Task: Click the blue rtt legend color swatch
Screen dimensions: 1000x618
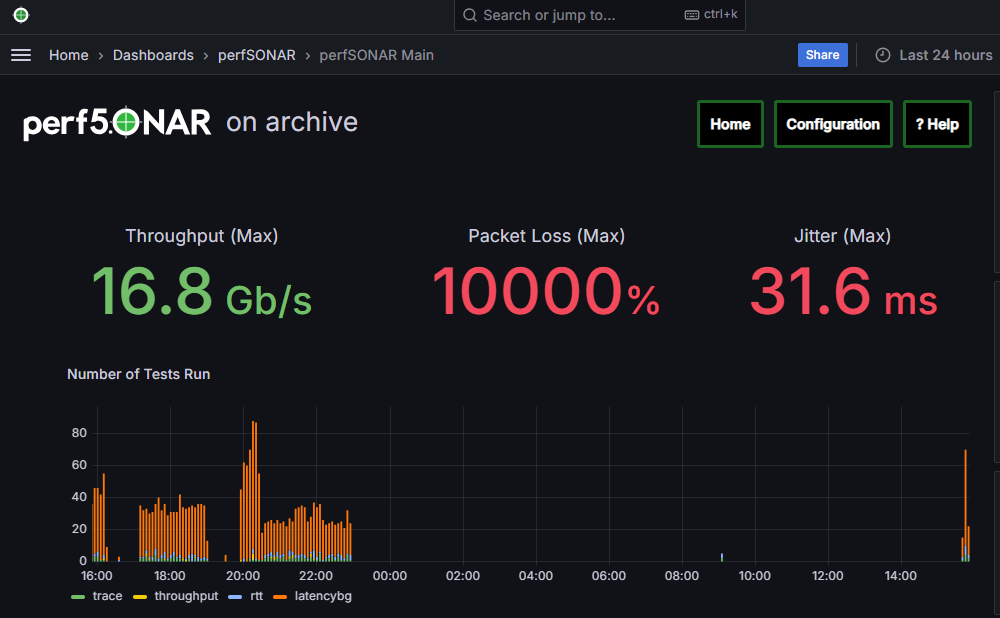Action: [x=235, y=597]
